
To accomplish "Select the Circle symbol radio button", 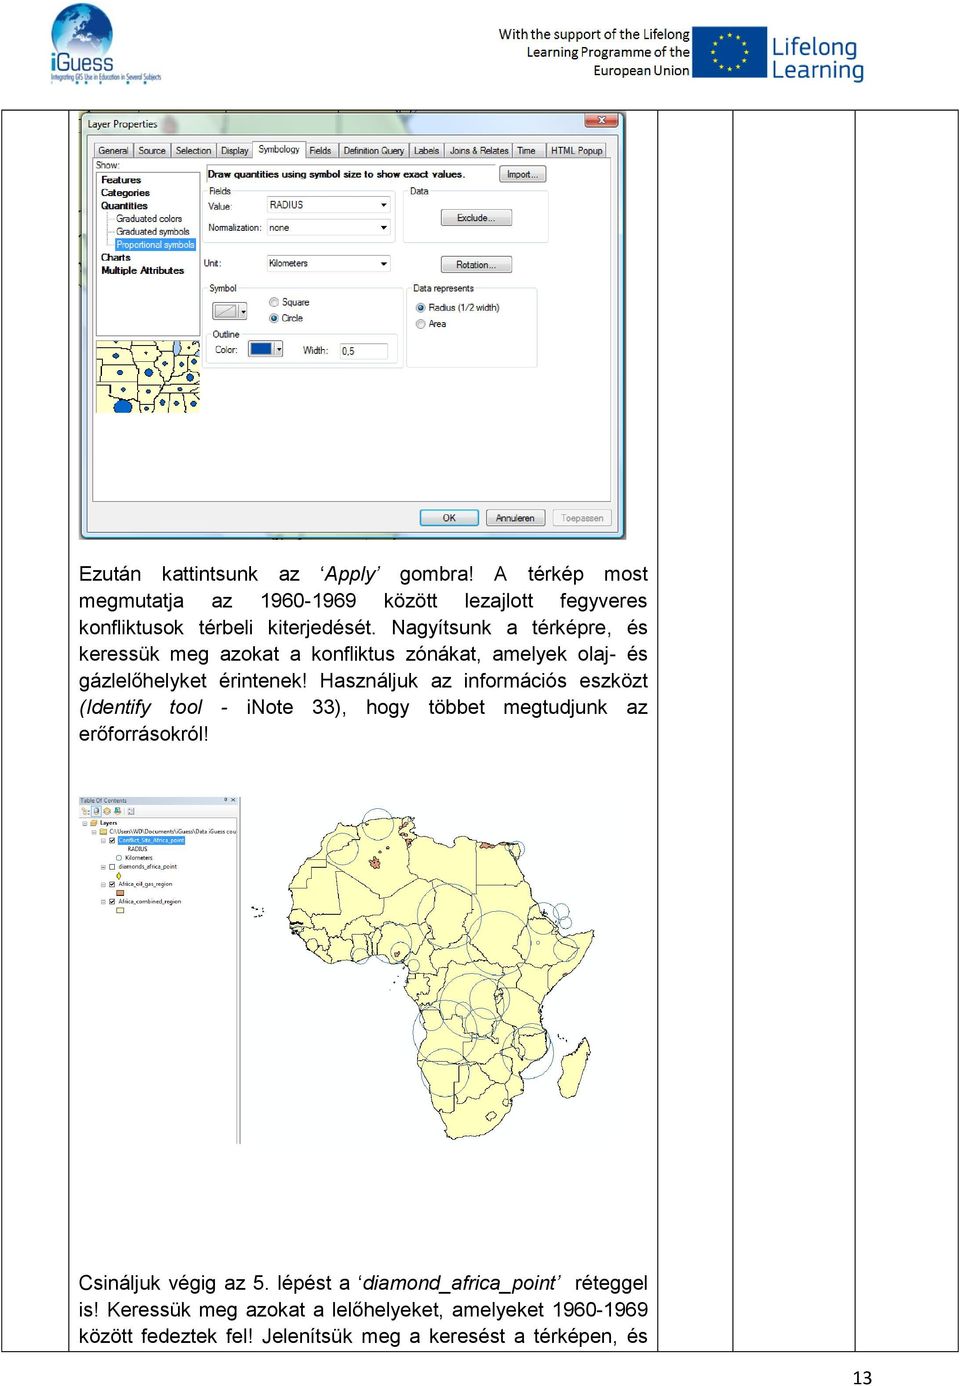I will [274, 318].
